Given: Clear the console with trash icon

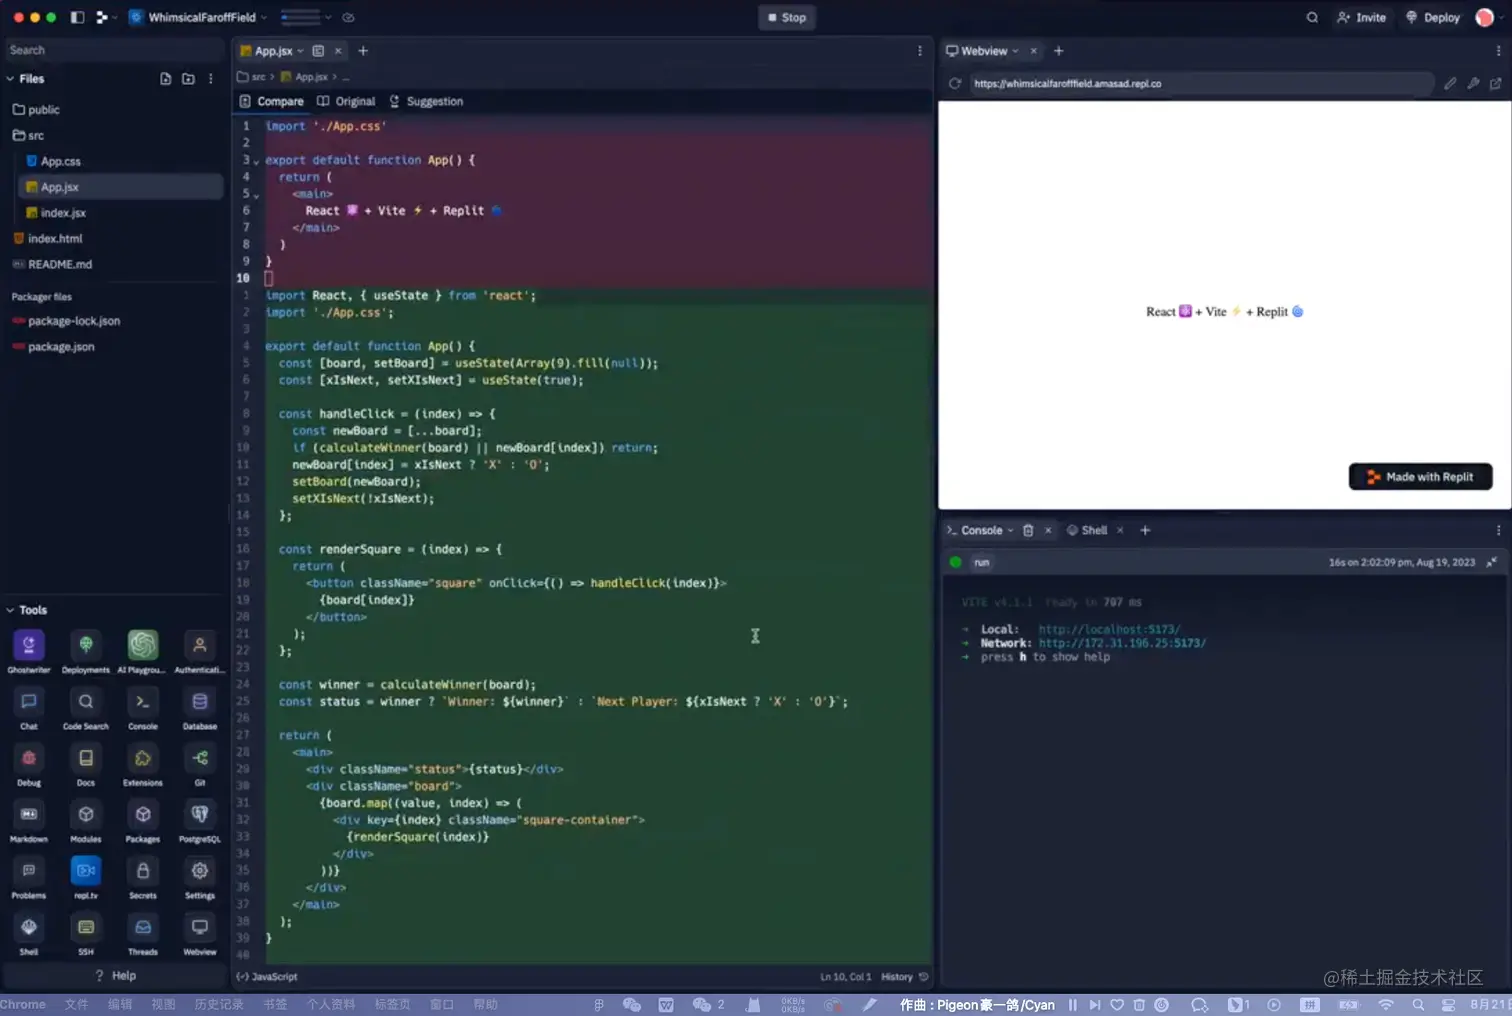Looking at the screenshot, I should (1028, 531).
